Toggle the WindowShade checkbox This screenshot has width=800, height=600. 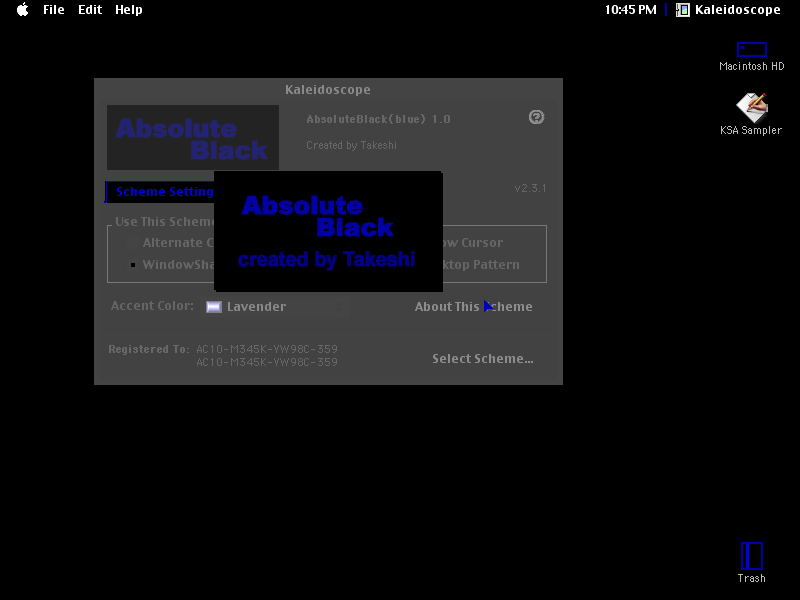click(x=133, y=265)
